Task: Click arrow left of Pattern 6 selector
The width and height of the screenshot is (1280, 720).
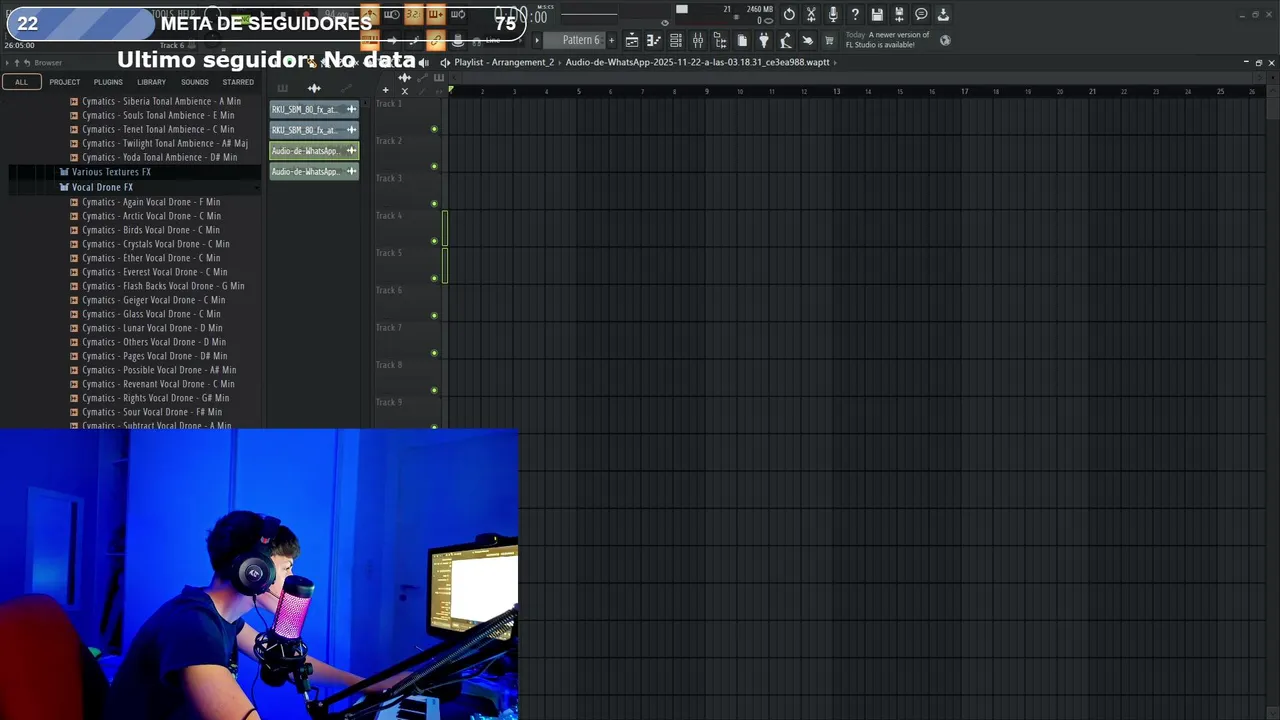Action: (537, 40)
